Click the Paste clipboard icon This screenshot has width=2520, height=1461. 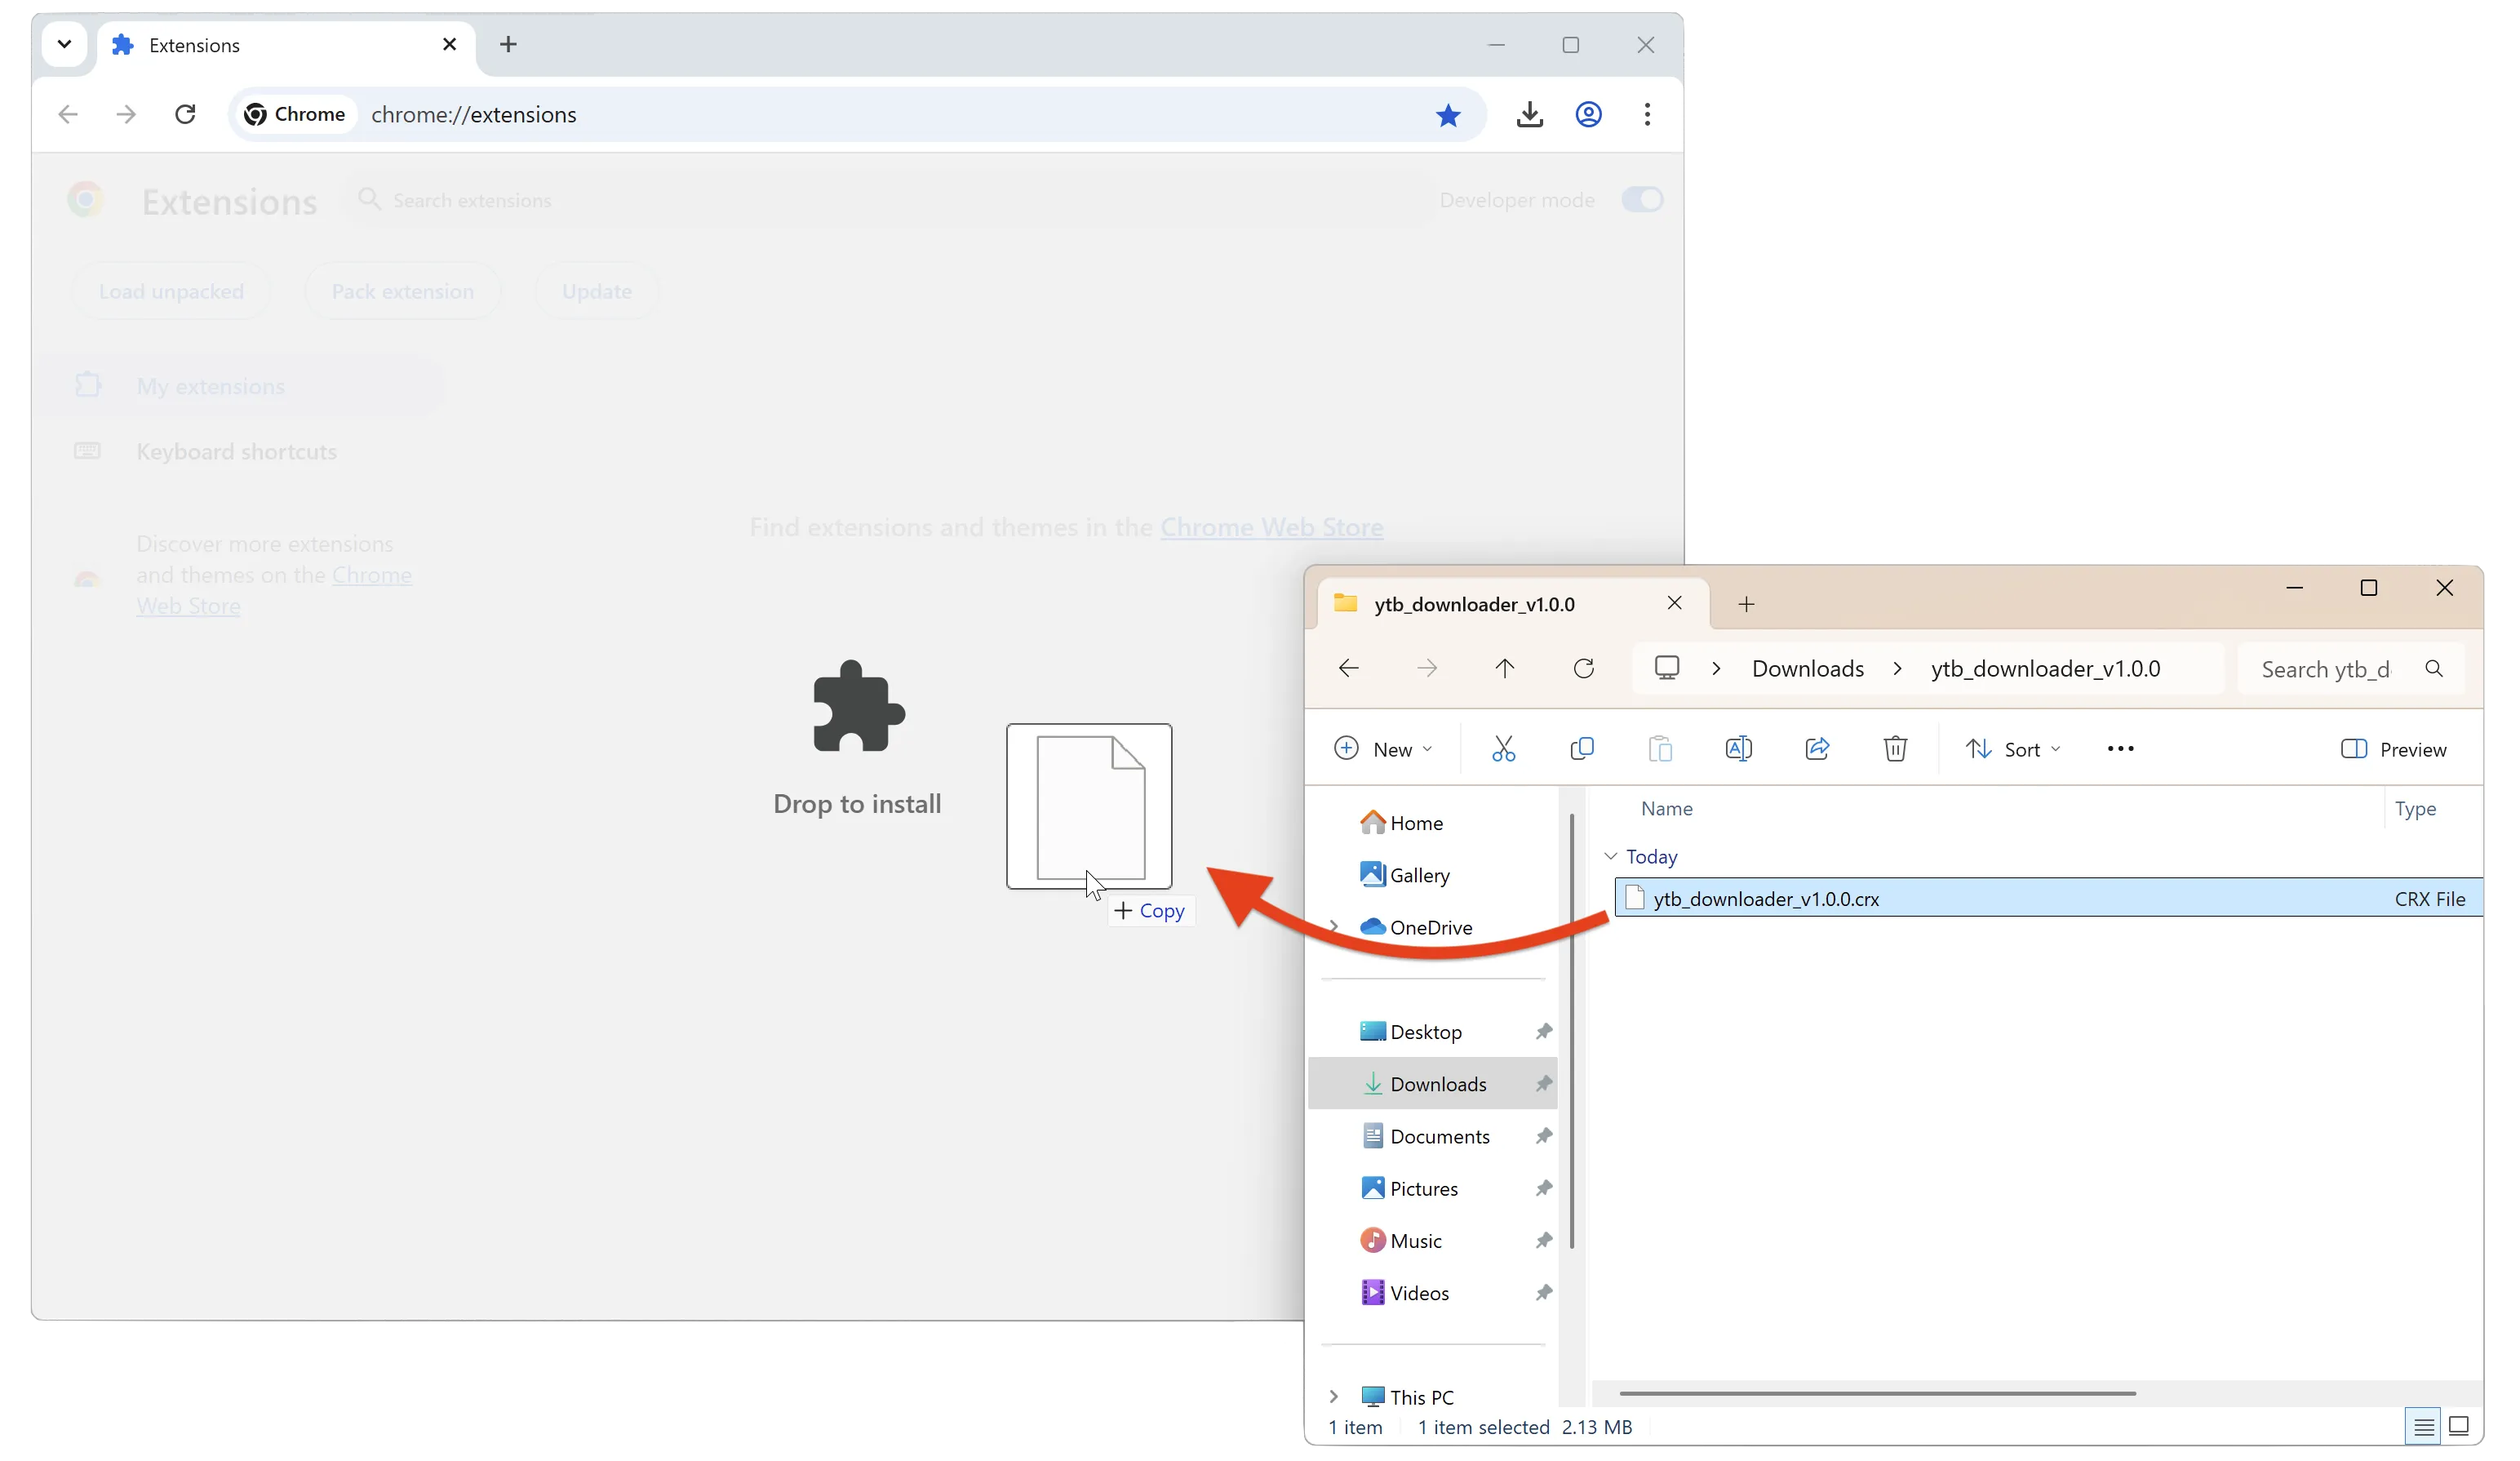coord(1660,749)
